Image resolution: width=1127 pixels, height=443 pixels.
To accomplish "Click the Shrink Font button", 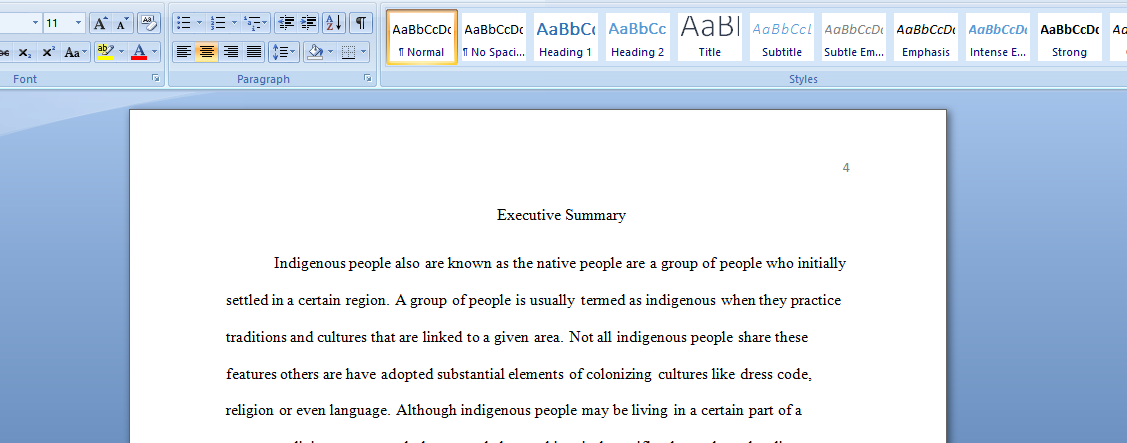I will pyautogui.click(x=122, y=24).
